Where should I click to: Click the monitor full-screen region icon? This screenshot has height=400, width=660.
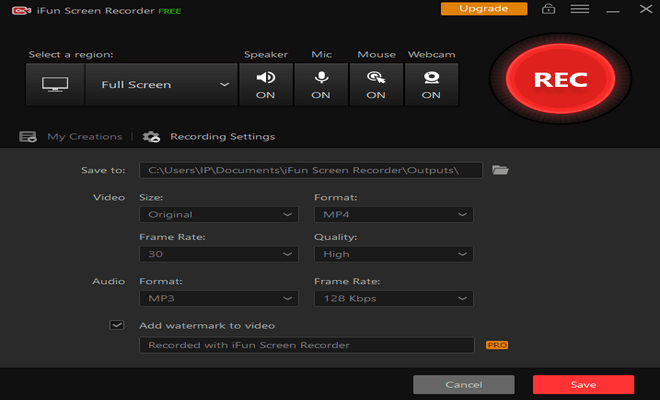coord(55,84)
